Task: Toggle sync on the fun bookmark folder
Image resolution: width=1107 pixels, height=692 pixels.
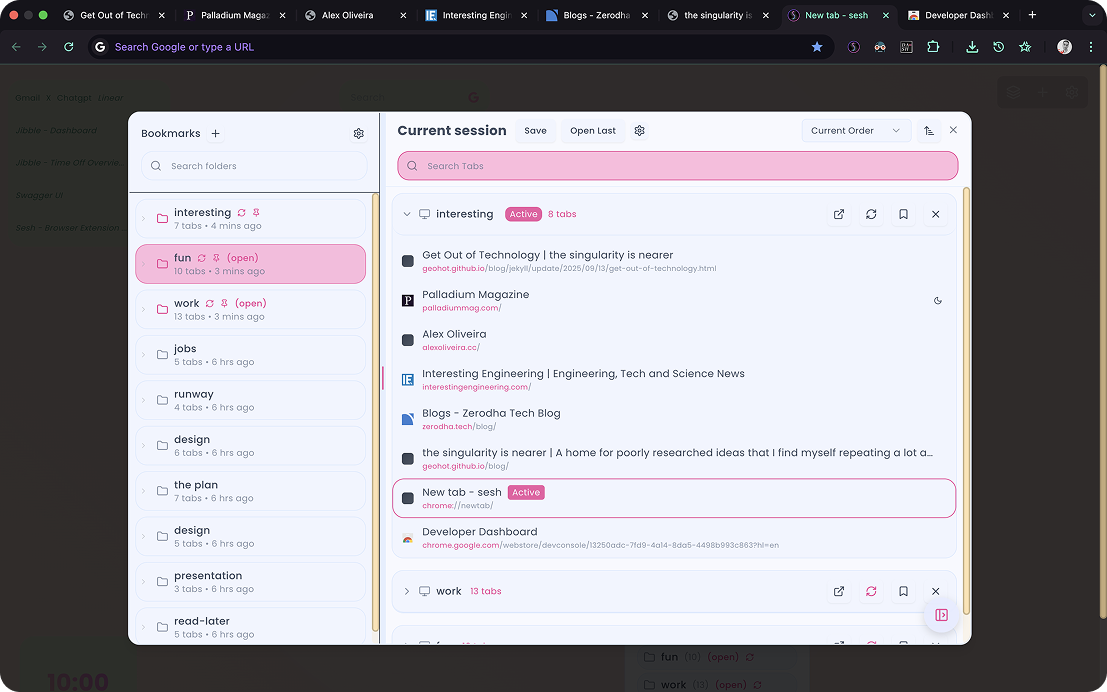Action: pos(202,258)
